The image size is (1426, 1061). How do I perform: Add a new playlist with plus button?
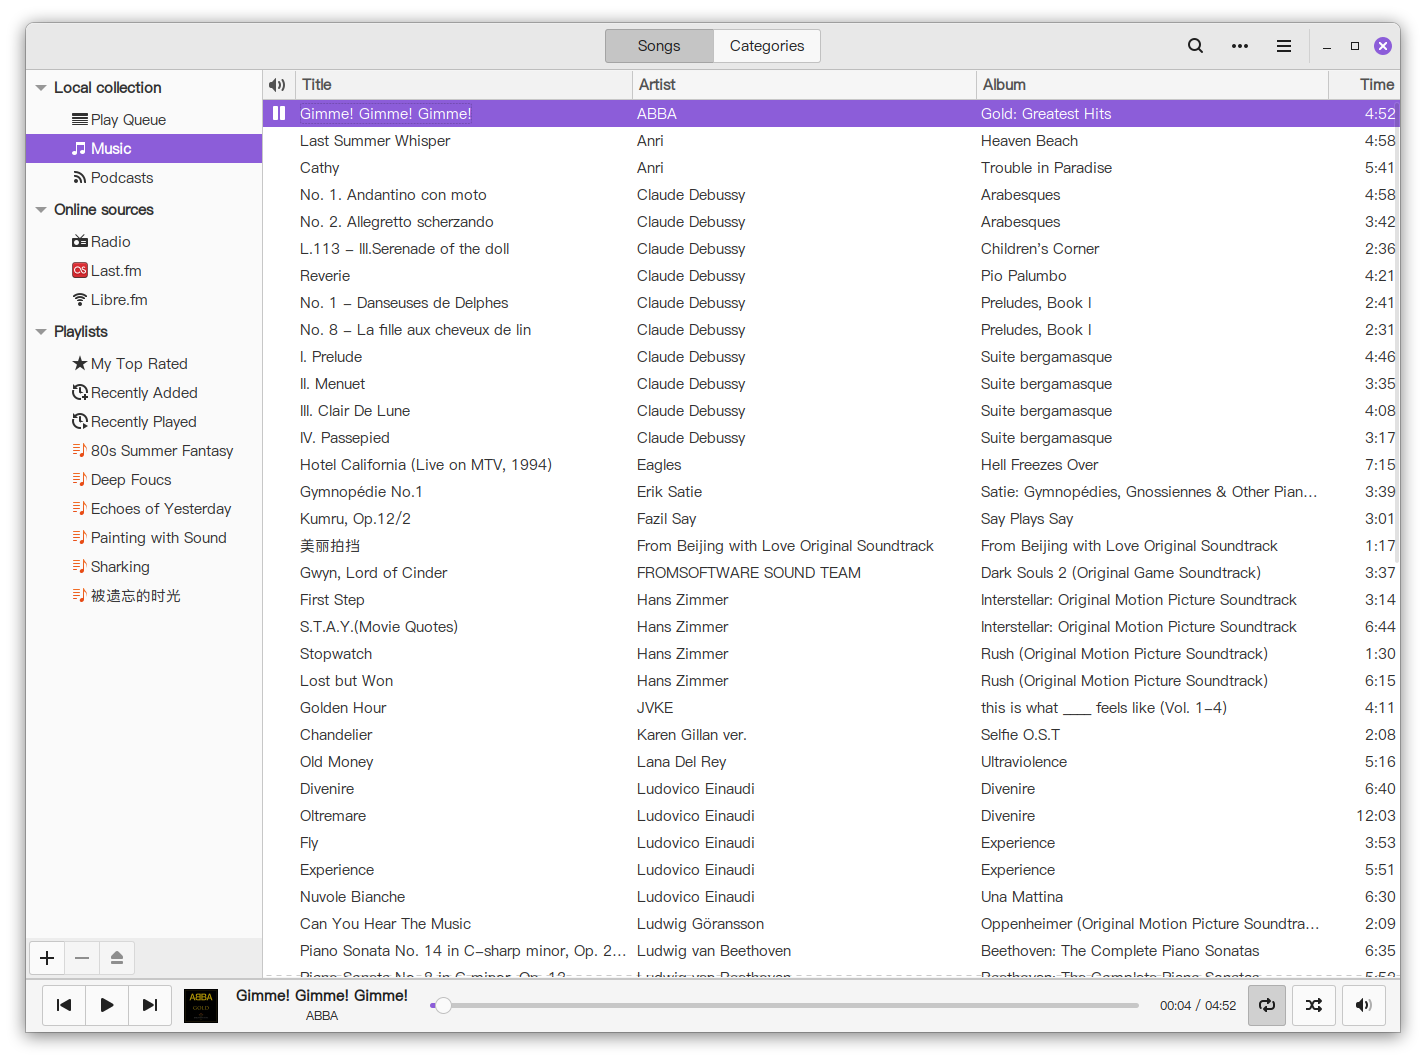[x=47, y=958]
